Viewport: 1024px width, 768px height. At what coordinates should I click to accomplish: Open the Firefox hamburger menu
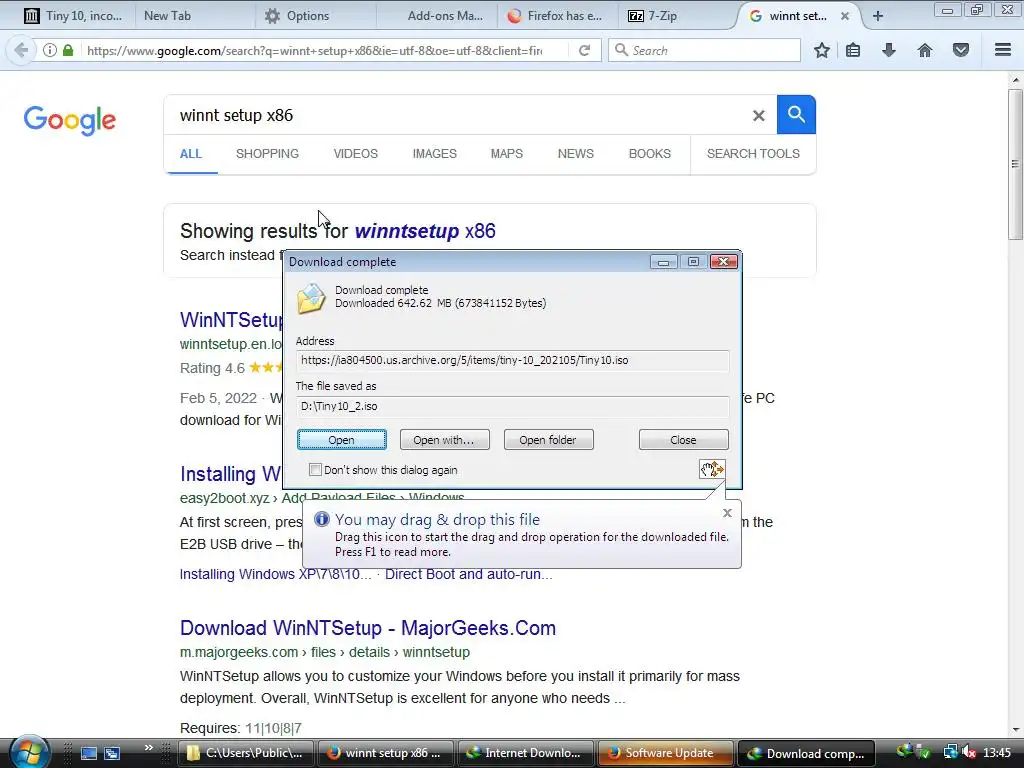(1003, 50)
